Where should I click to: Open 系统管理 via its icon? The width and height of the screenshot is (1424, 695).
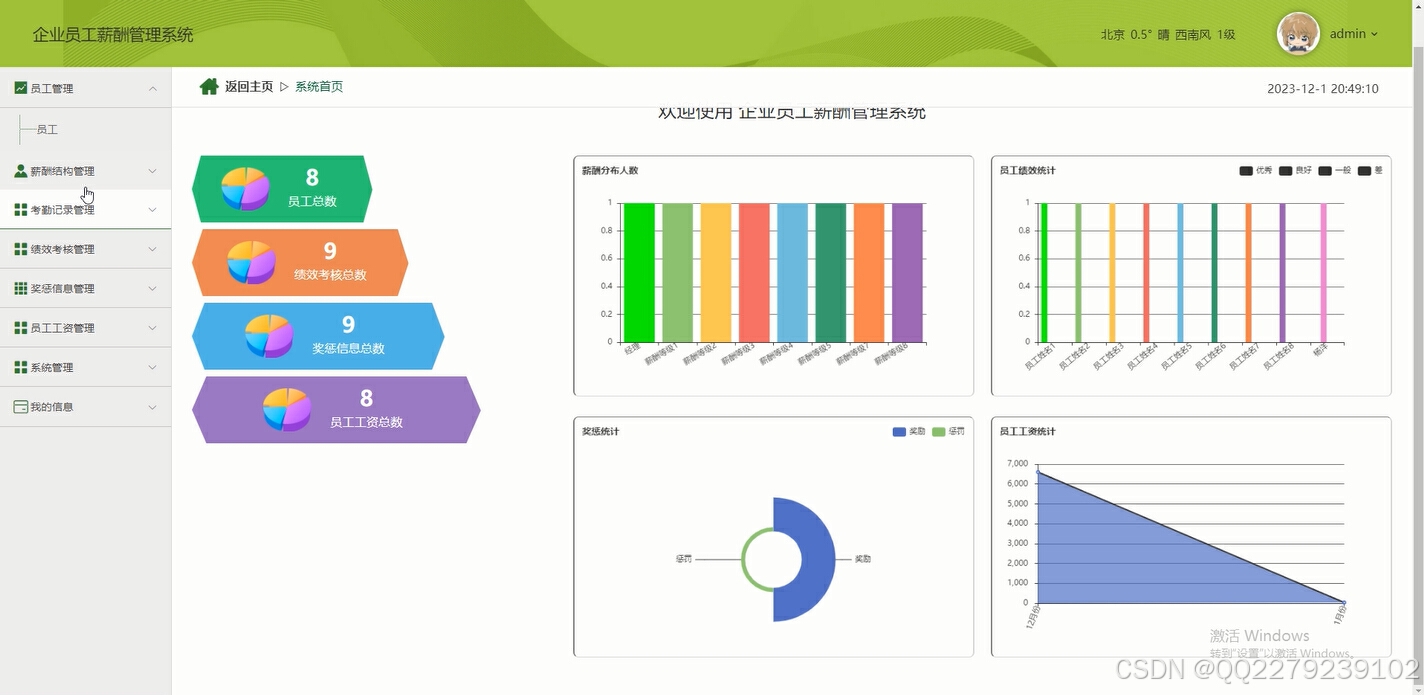click(x=19, y=367)
